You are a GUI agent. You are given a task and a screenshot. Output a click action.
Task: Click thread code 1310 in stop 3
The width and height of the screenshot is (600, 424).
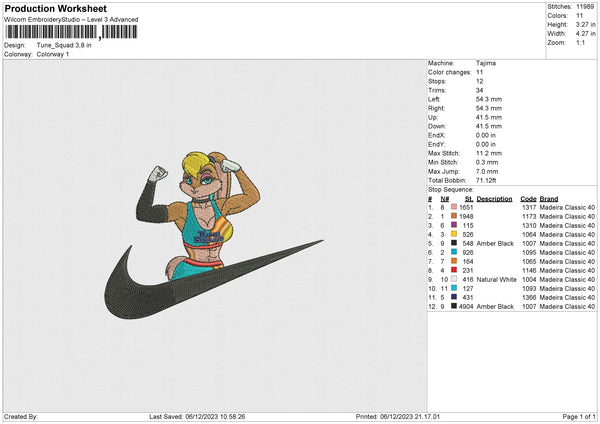coord(529,225)
